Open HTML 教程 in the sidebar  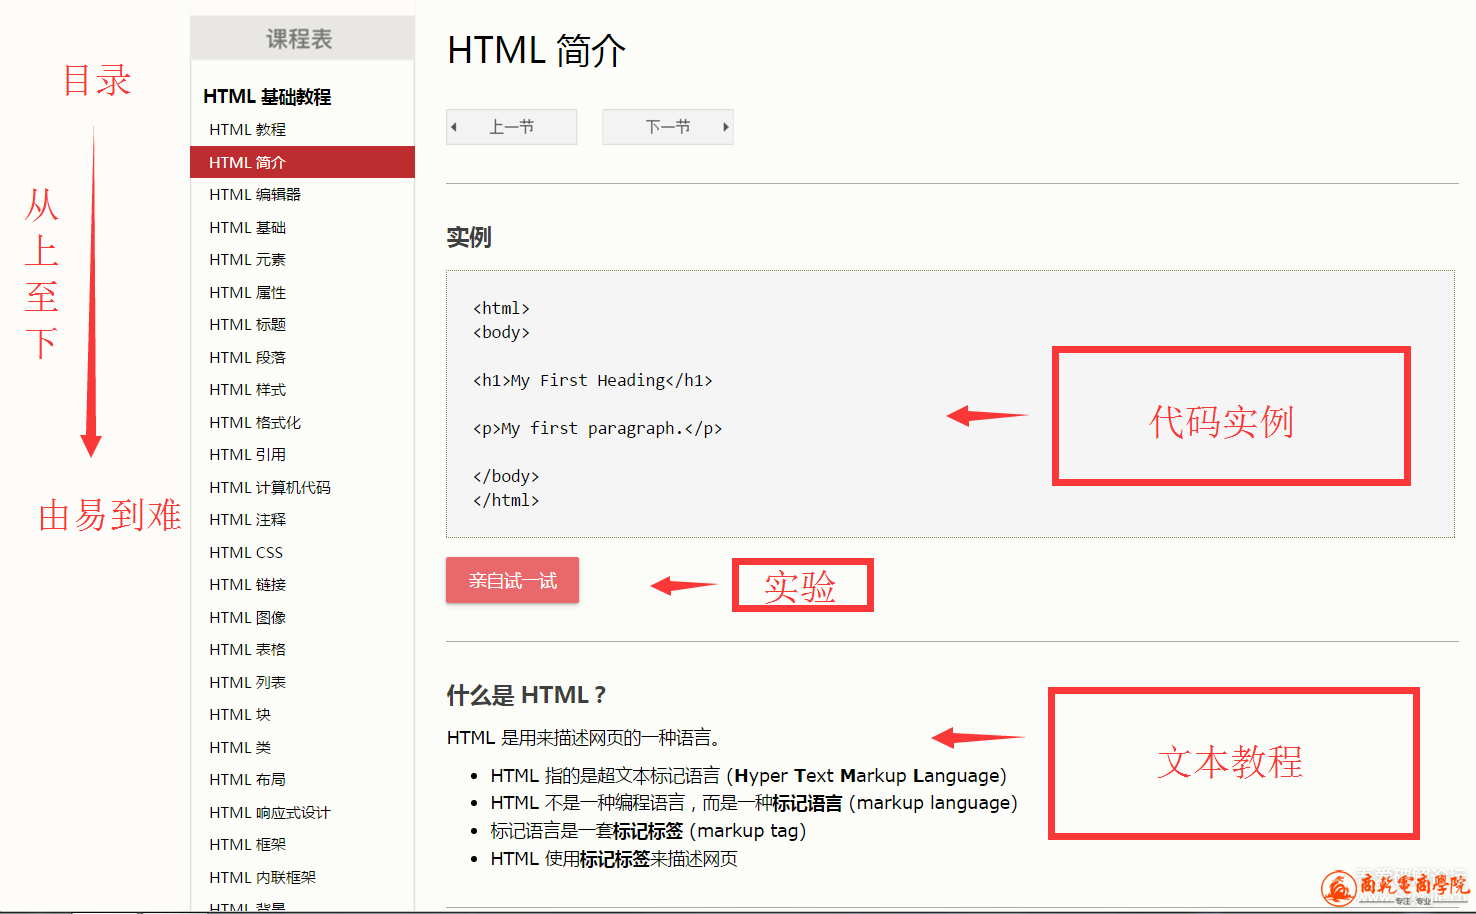coord(247,130)
